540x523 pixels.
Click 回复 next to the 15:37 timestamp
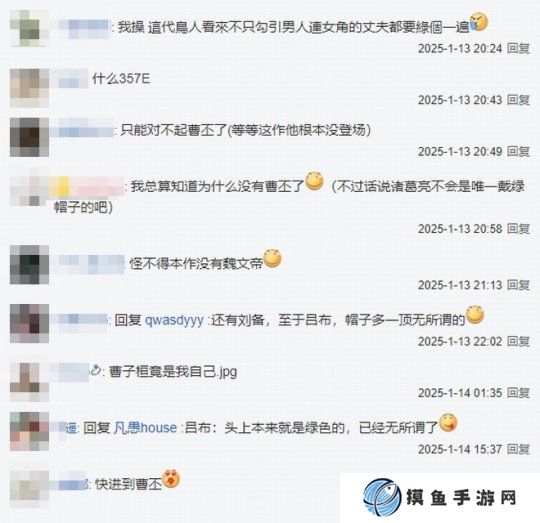pyautogui.click(x=518, y=449)
